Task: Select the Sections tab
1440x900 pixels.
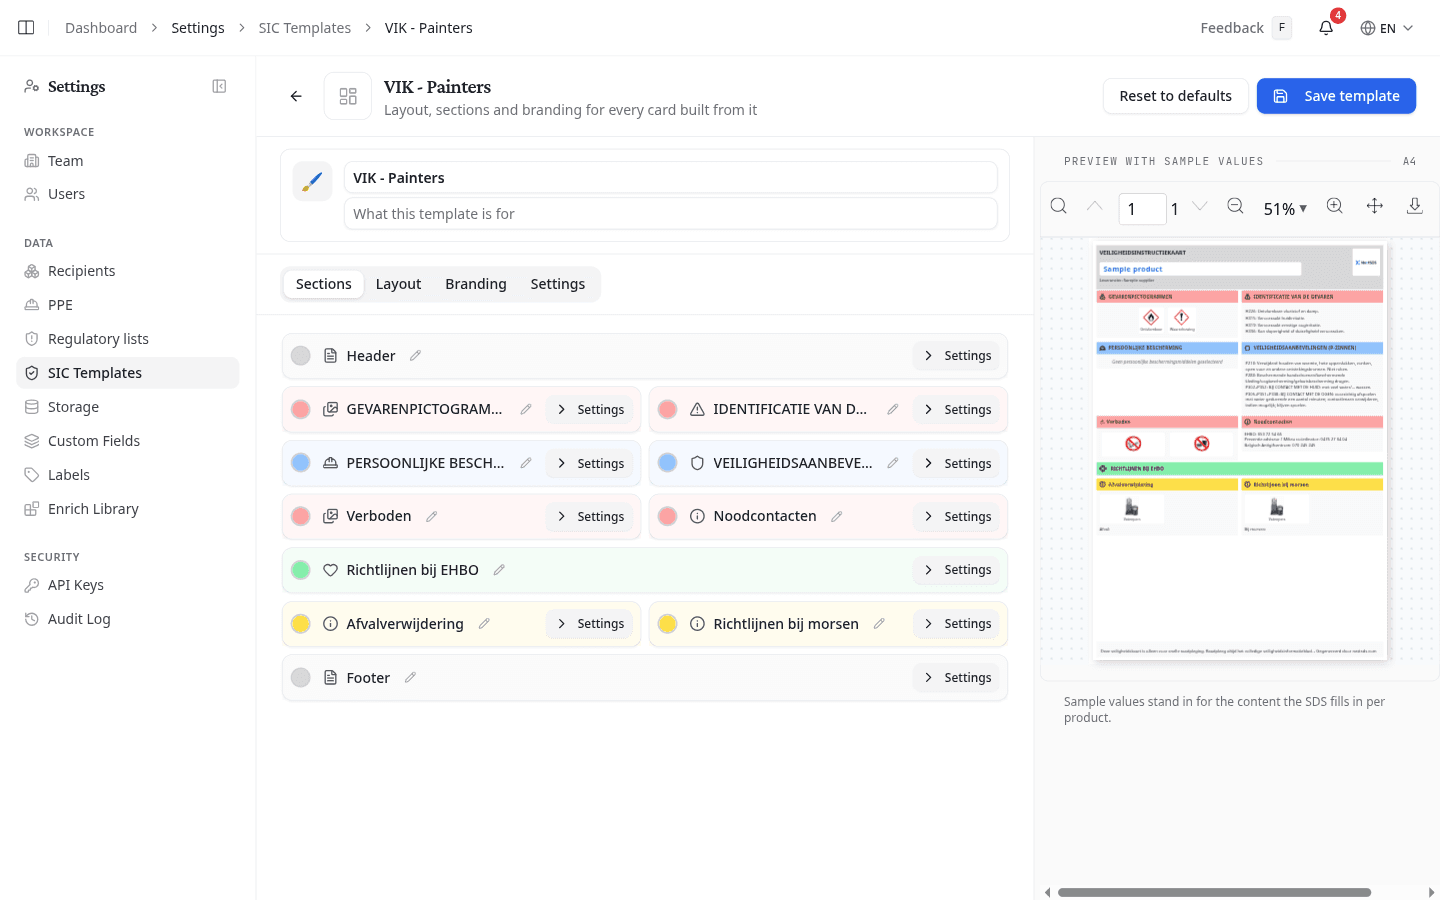Action: tap(324, 284)
